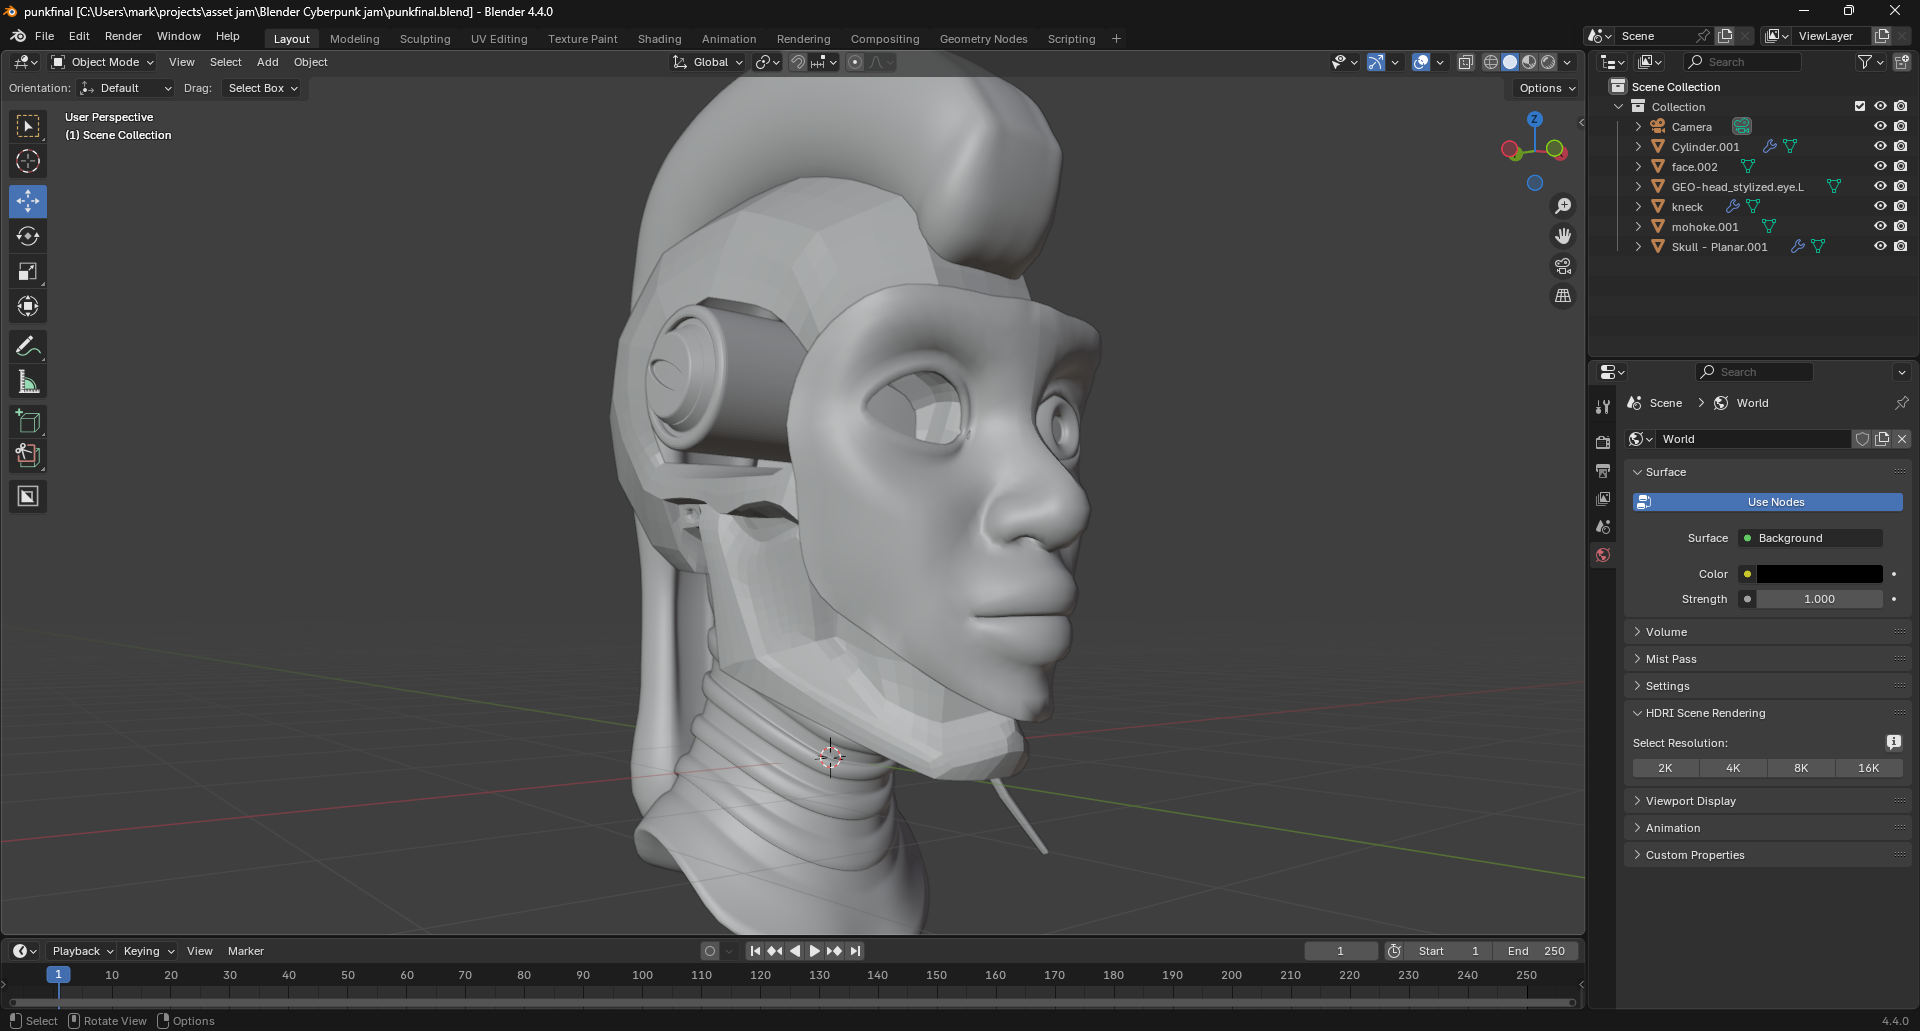
Task: Click the black world Color swatch
Action: (1819, 574)
